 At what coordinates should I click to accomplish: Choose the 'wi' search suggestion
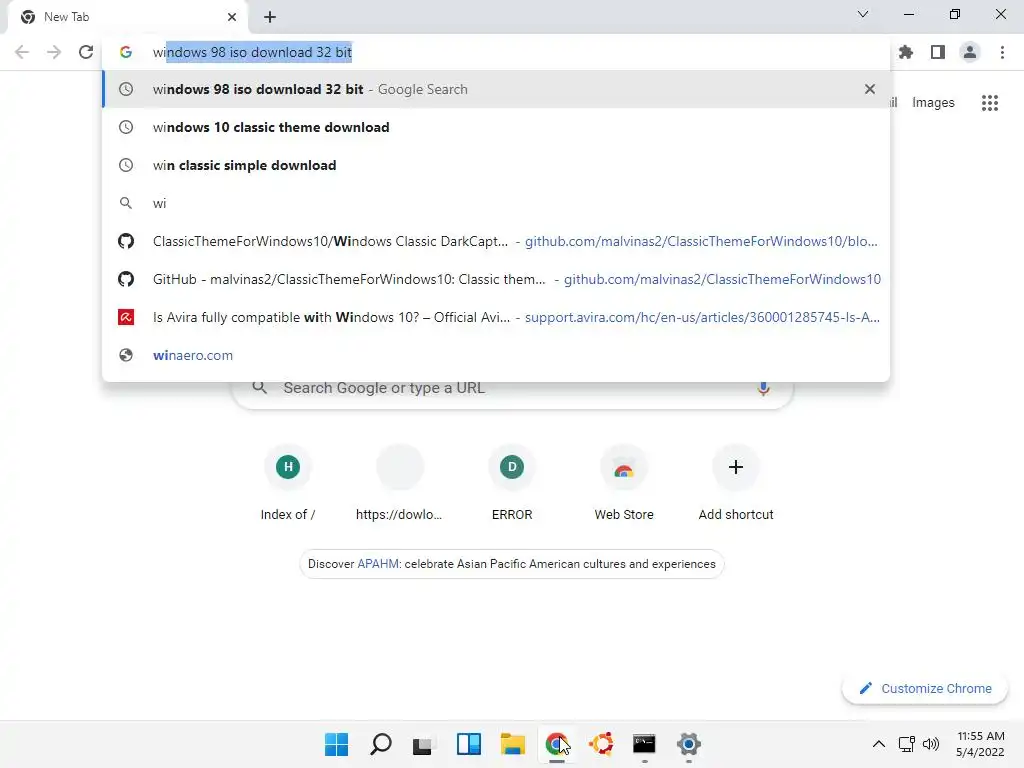click(x=496, y=203)
